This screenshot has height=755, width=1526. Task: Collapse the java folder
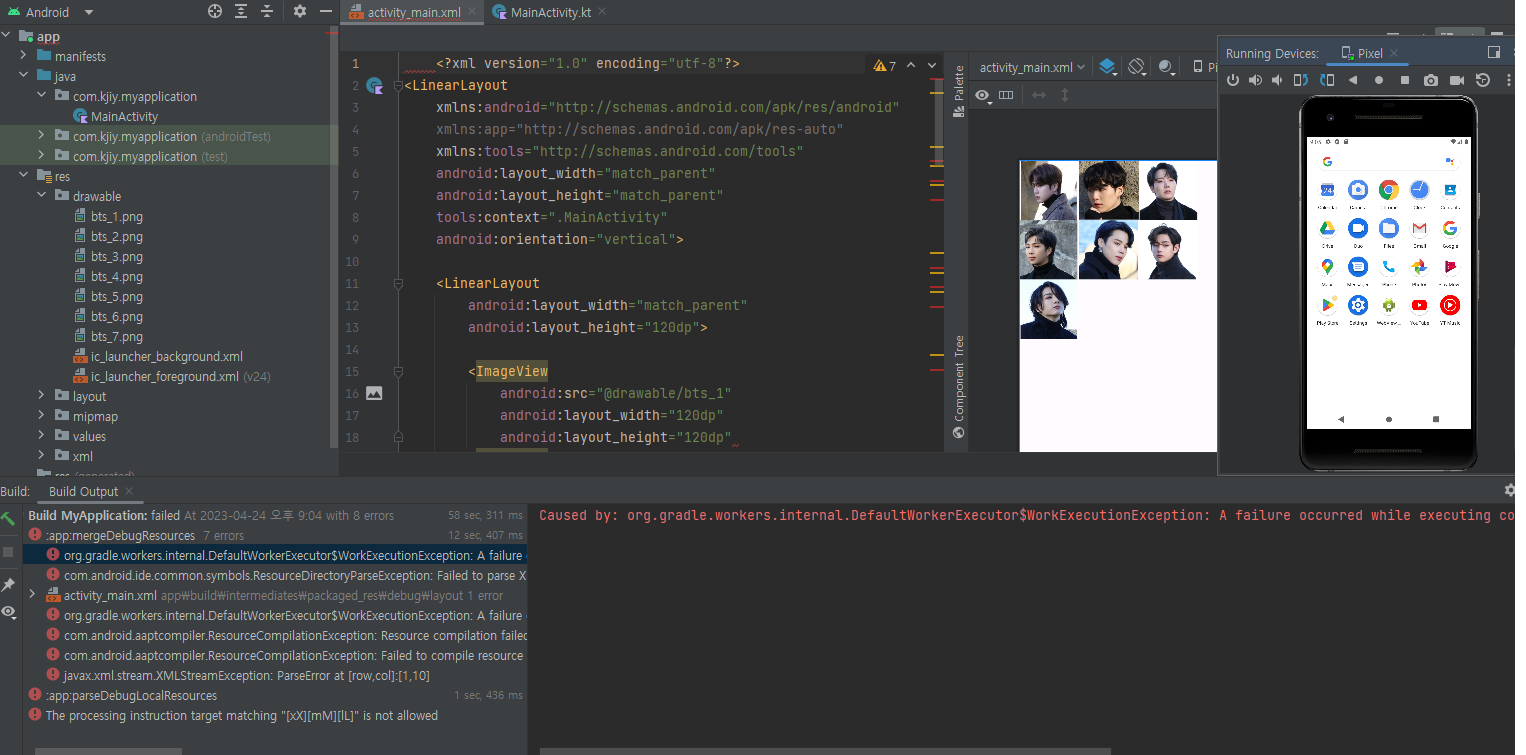click(23, 77)
